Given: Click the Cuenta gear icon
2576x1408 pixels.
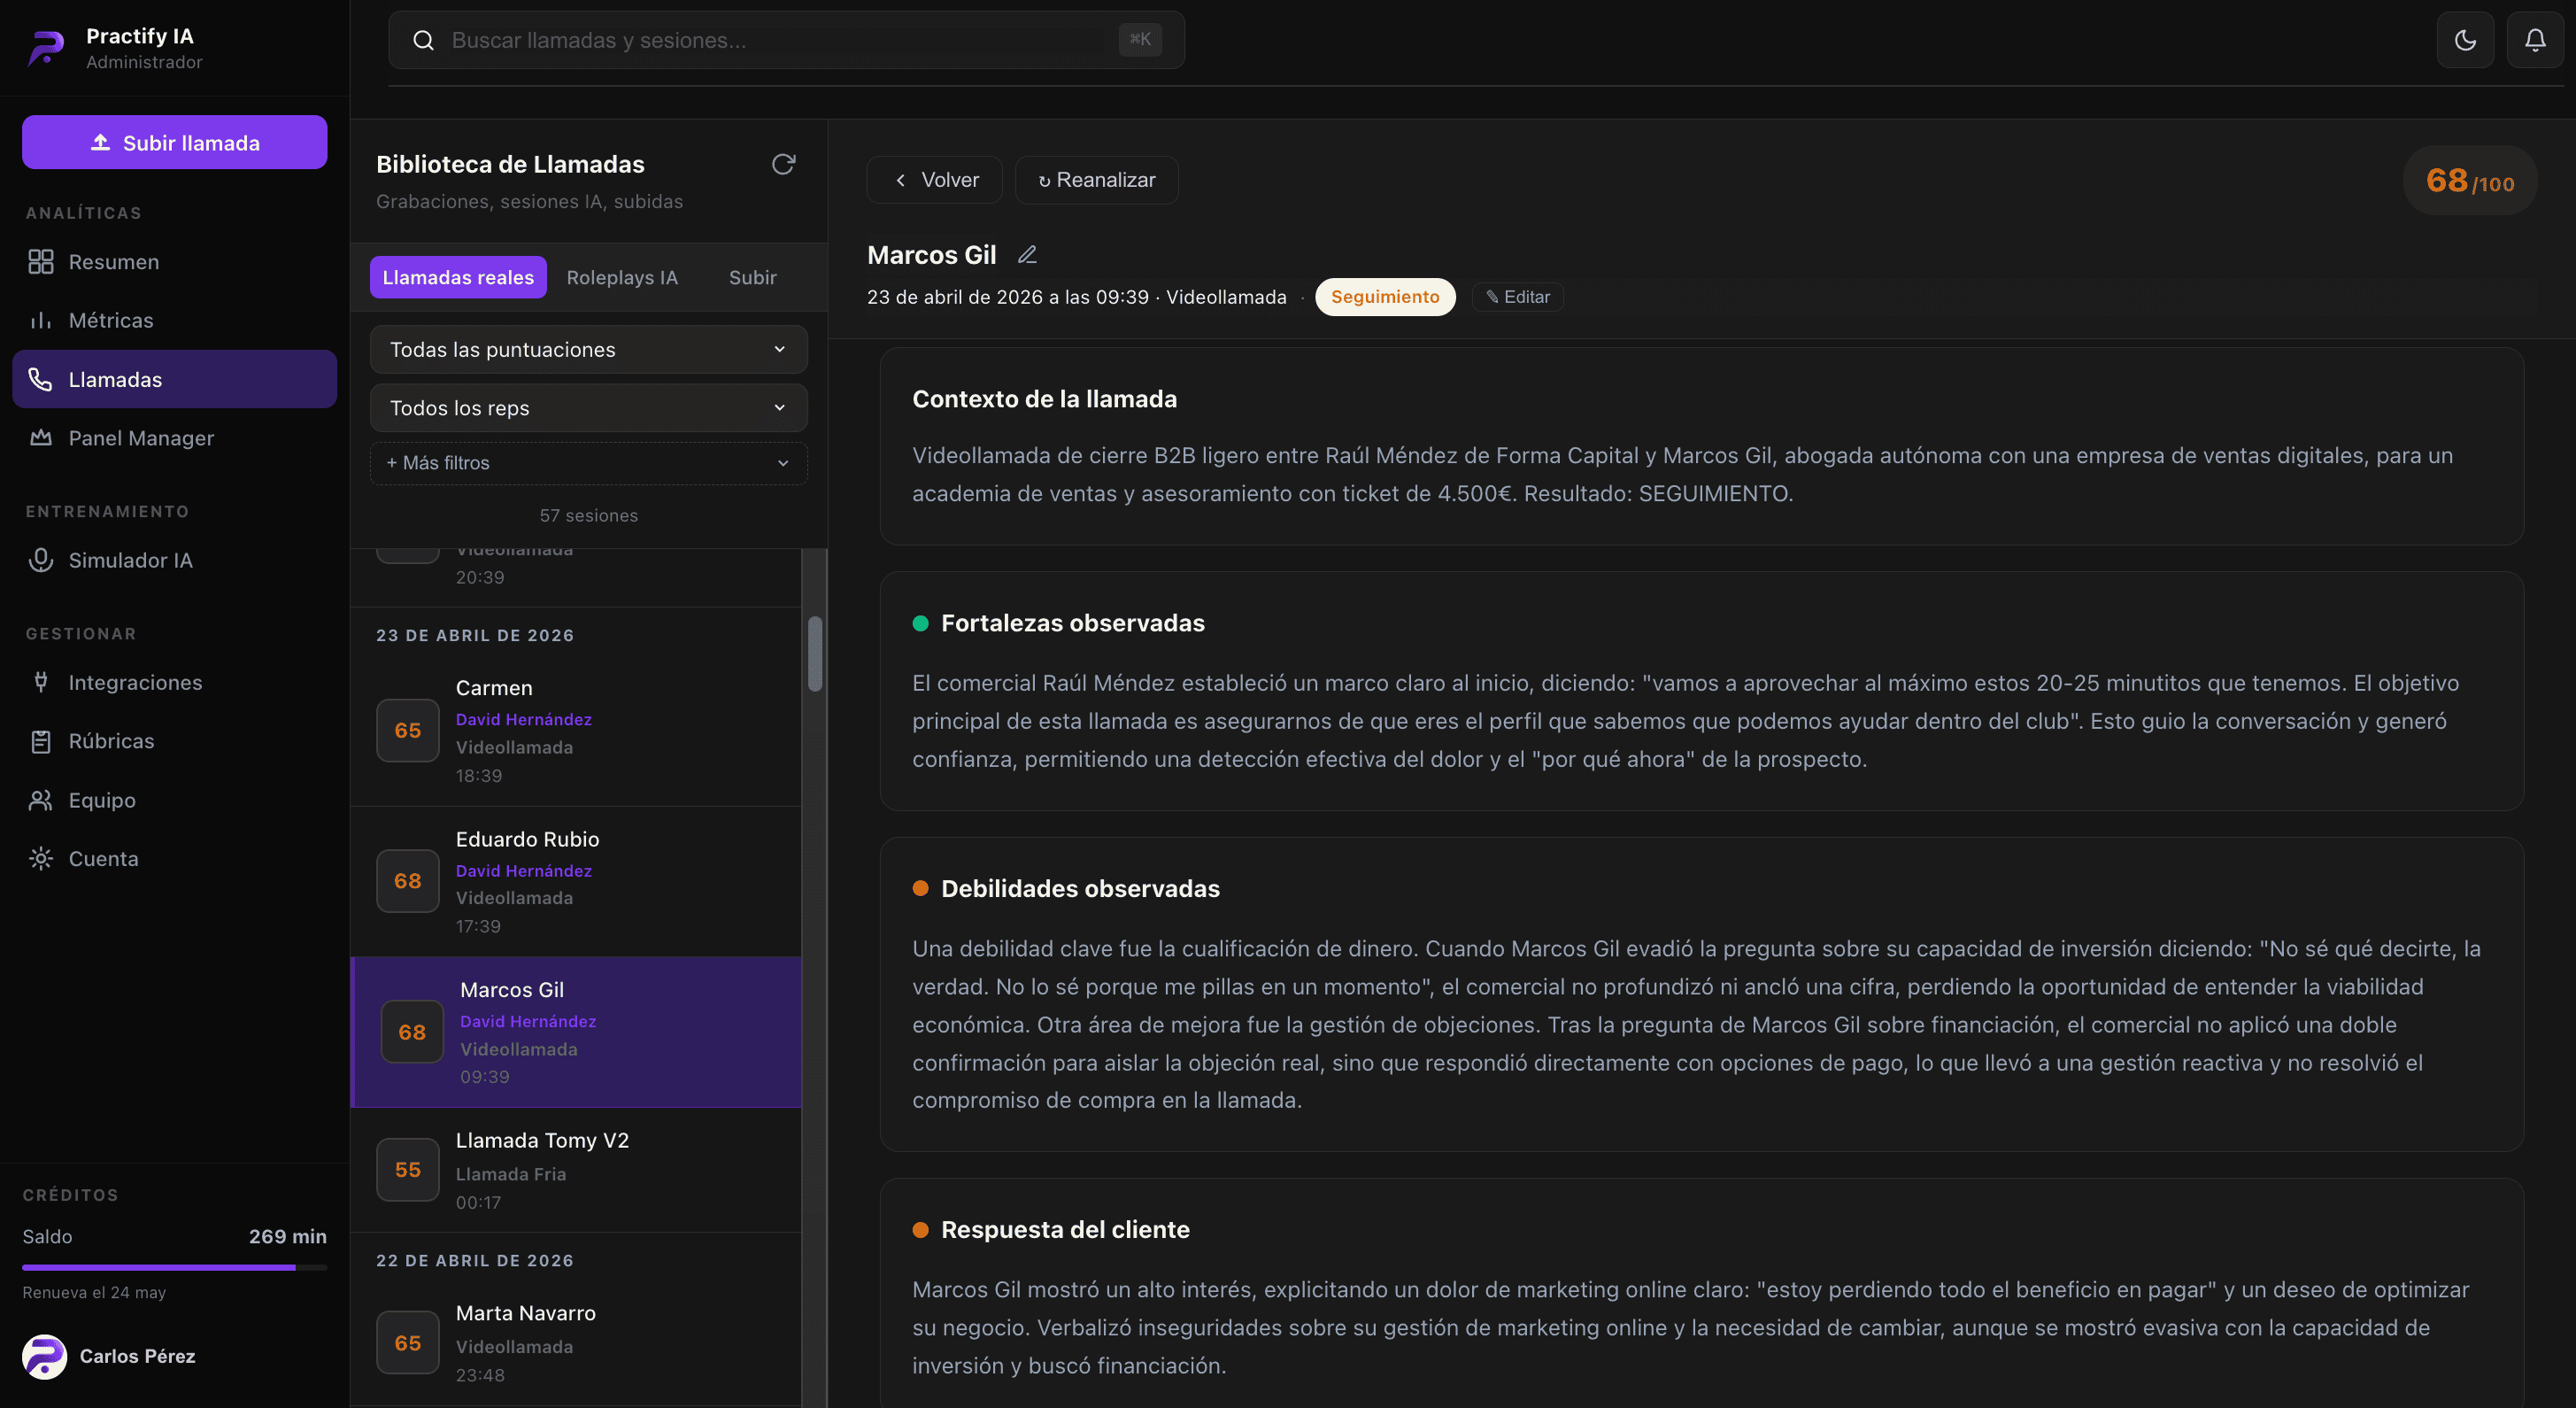Looking at the screenshot, I should 41,858.
